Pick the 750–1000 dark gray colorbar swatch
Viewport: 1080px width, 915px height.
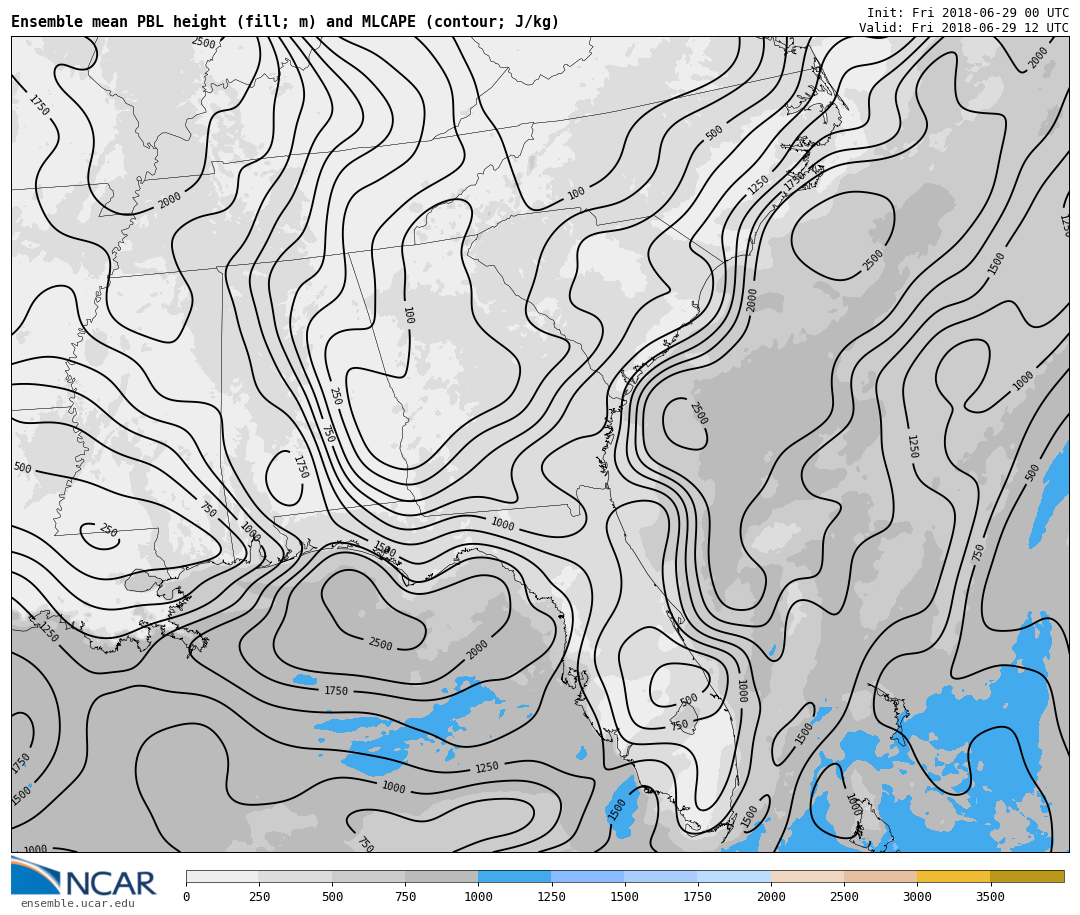[442, 876]
